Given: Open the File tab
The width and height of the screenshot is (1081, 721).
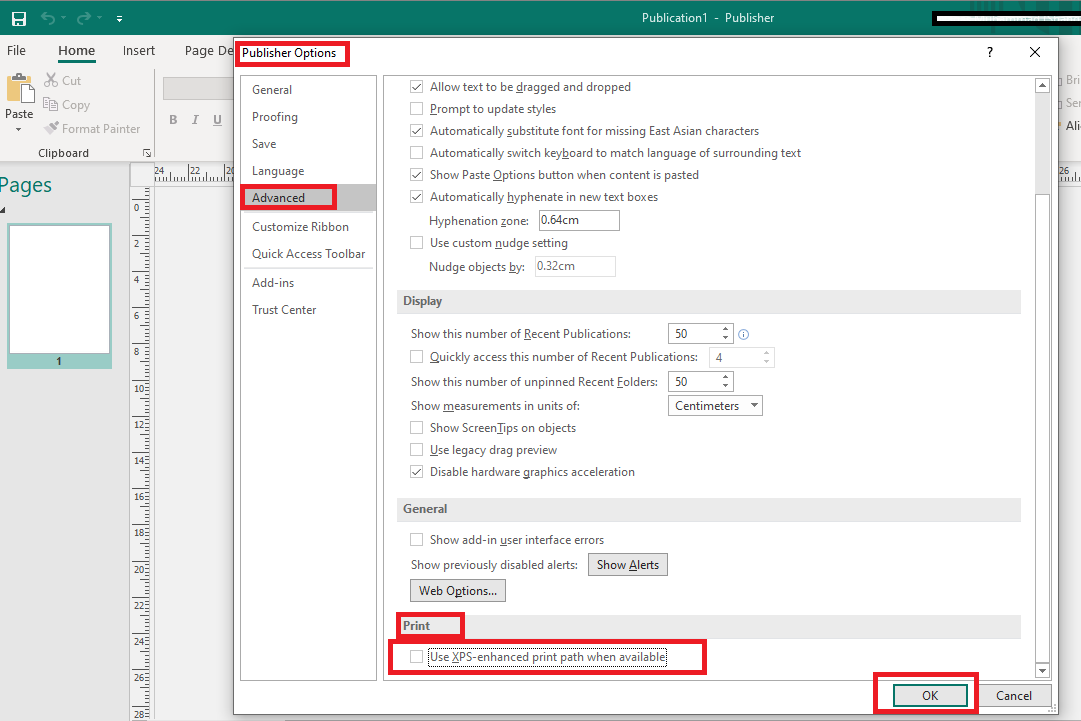Looking at the screenshot, I should point(17,50).
